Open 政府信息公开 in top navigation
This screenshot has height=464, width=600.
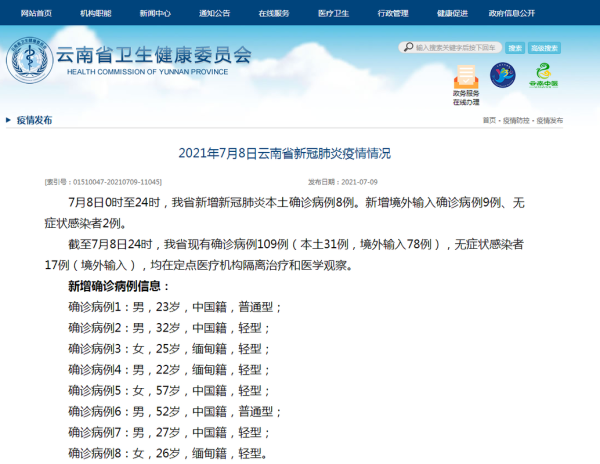(512, 14)
